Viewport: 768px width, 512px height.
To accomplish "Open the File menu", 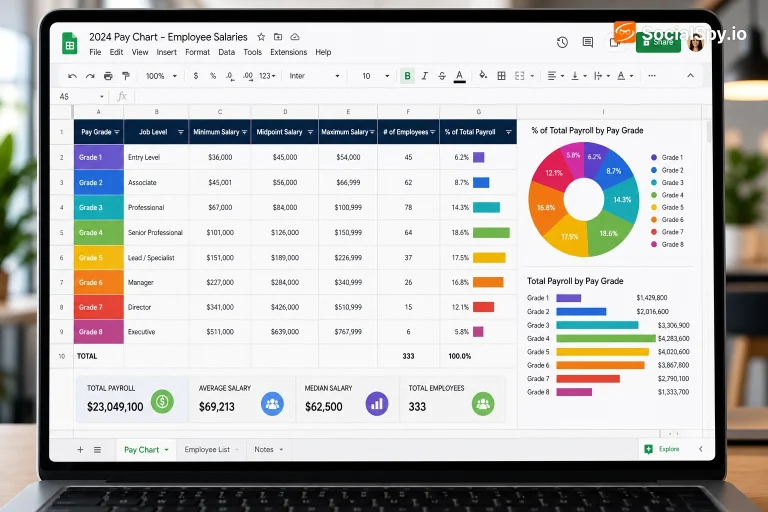I will 95,52.
